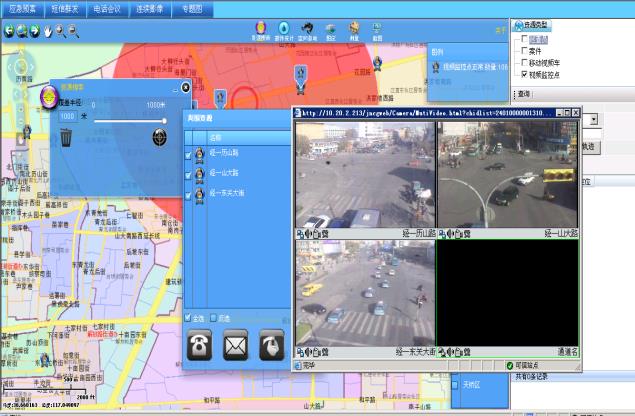Uncheck the 视频监控点 checkbox
Image resolution: width=635 pixels, height=416 pixels.
pyautogui.click(x=524, y=74)
